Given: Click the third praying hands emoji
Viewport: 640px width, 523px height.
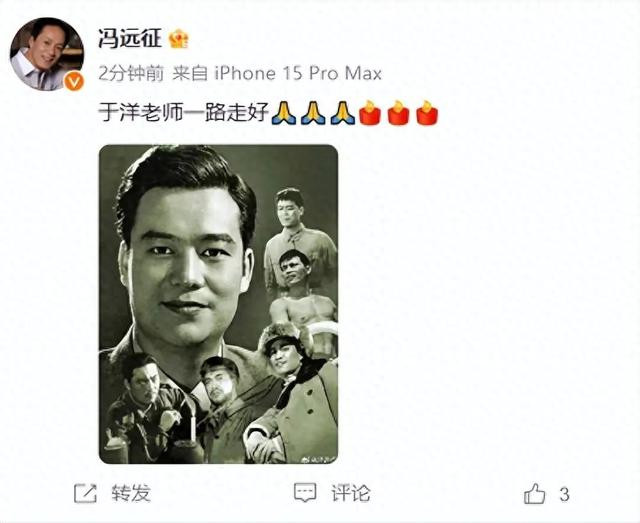Looking at the screenshot, I should 342,113.
